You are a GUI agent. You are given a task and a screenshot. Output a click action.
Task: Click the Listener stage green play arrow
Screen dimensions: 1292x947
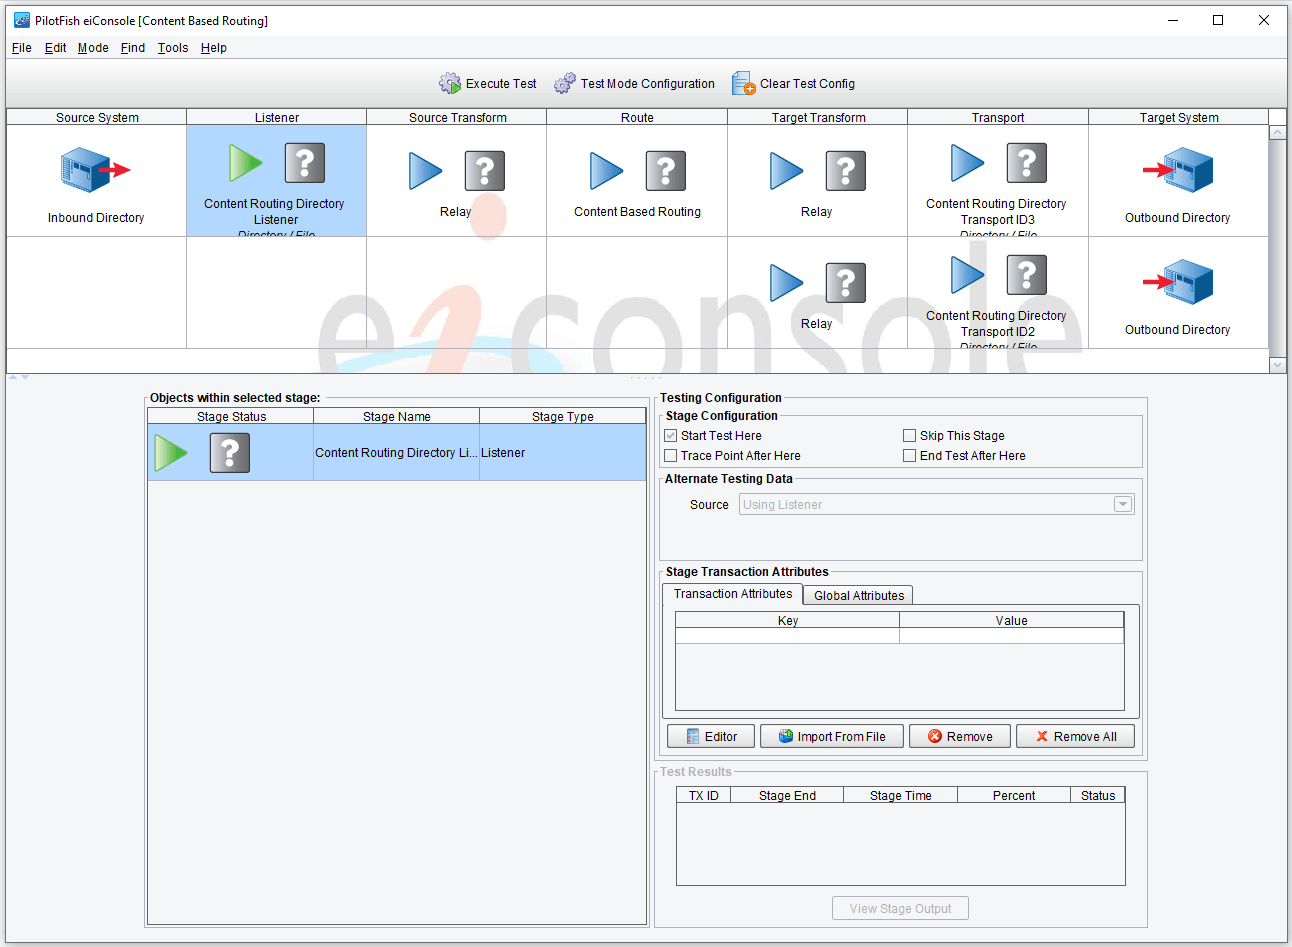tap(245, 162)
